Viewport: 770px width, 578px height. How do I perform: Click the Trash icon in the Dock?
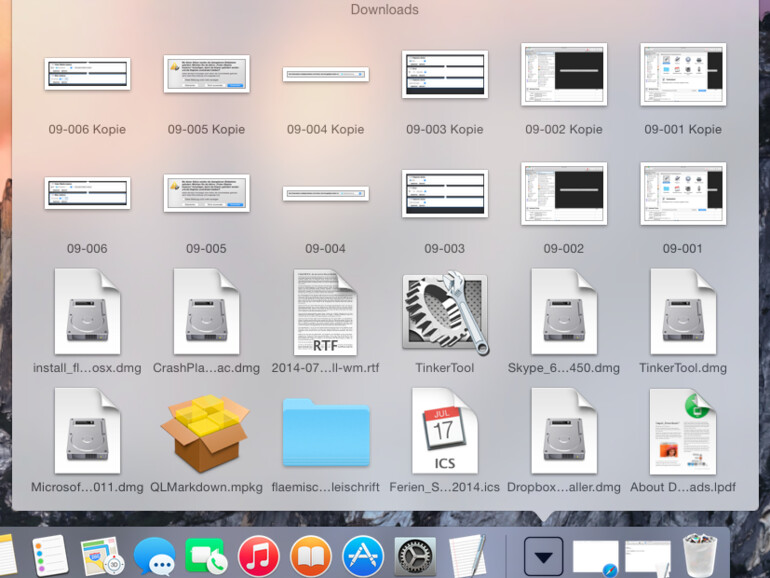point(700,555)
